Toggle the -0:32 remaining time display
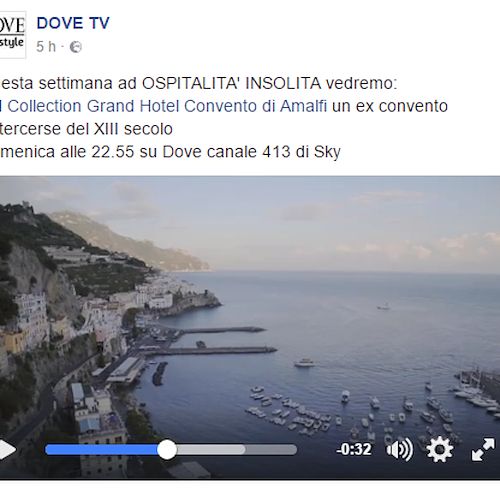The height and width of the screenshot is (500, 500). pos(354,449)
